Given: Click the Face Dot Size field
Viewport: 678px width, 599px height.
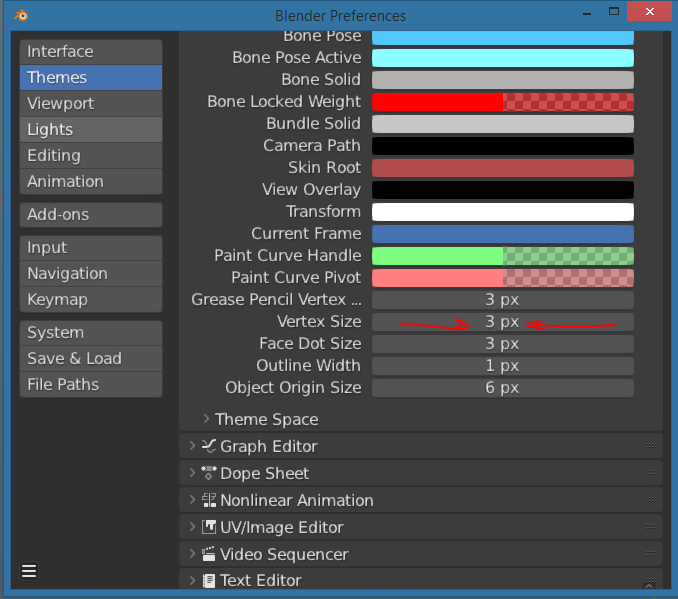Looking at the screenshot, I should coord(503,344).
